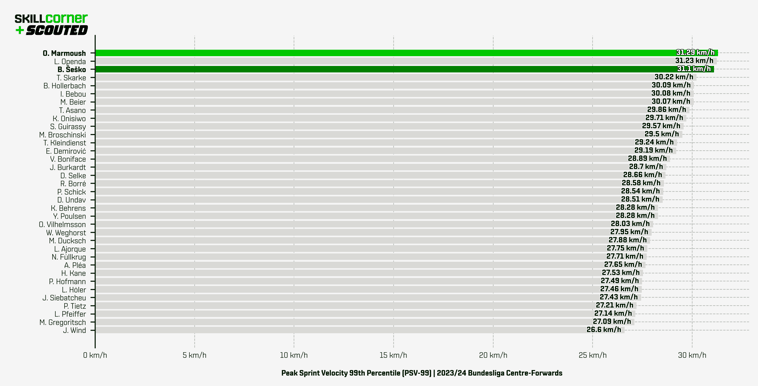Screen dimensions: 758x386
Task: Select the O. Marmoush bright green bar
Action: point(407,53)
